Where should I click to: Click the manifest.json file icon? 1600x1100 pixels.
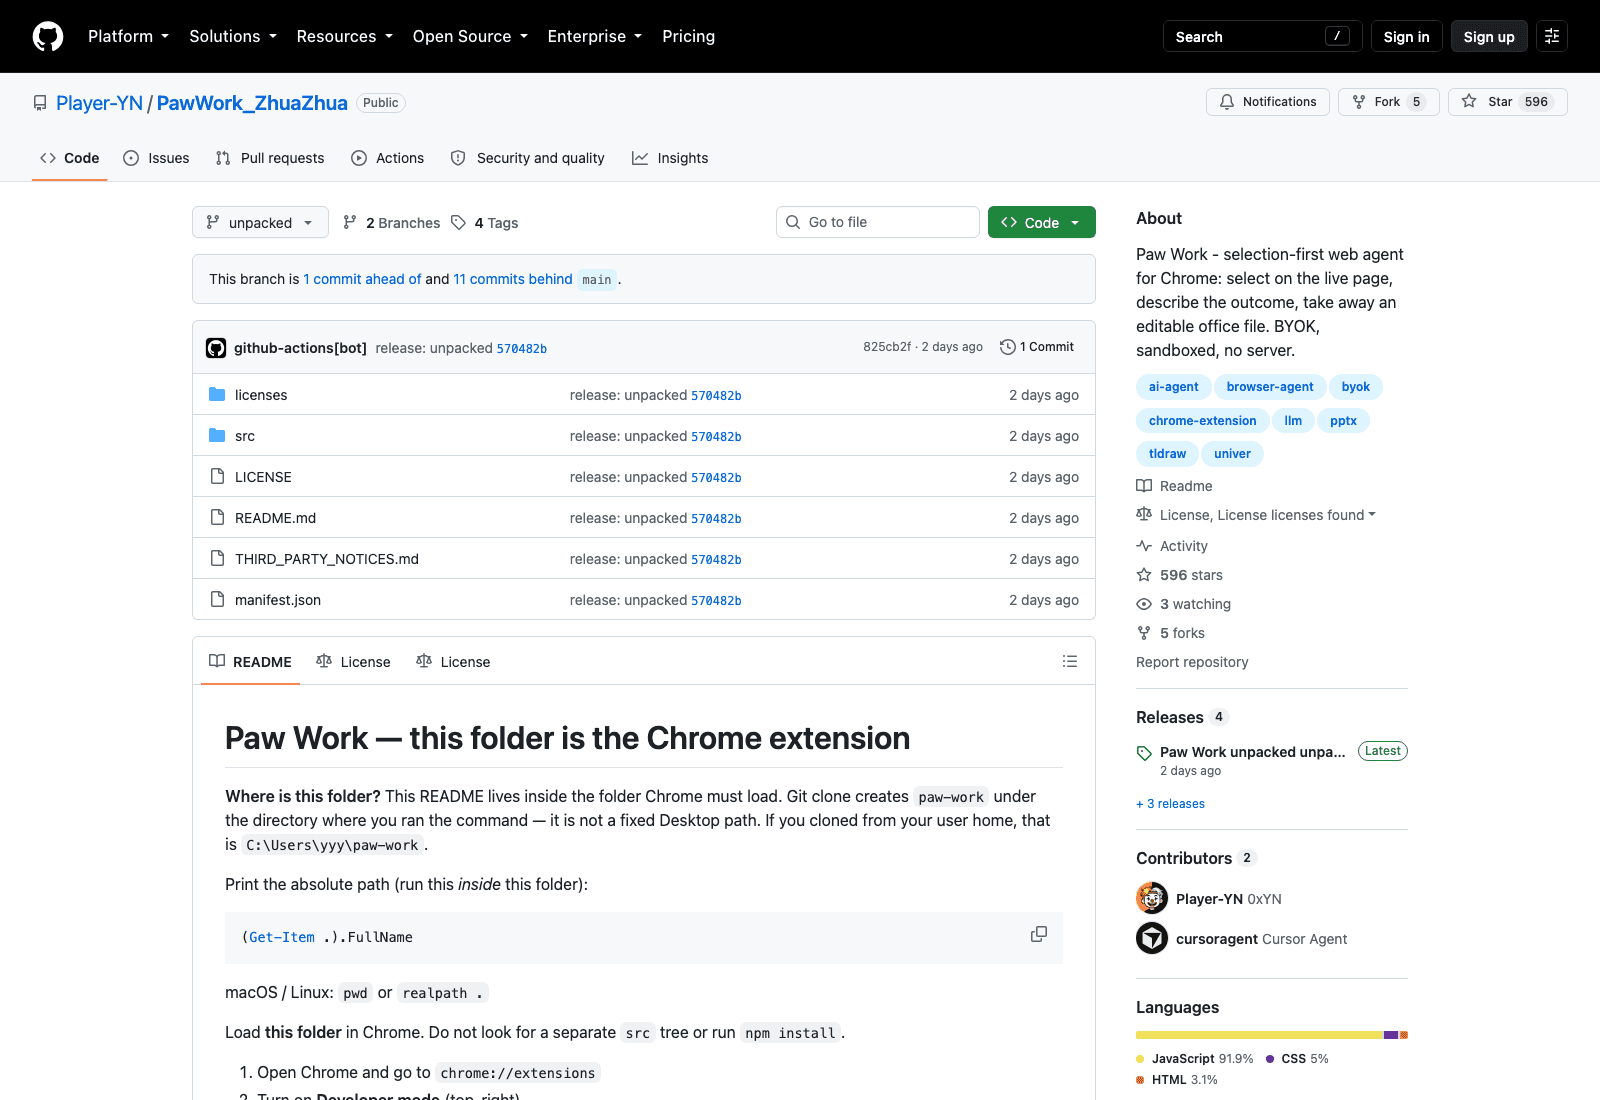(x=217, y=599)
